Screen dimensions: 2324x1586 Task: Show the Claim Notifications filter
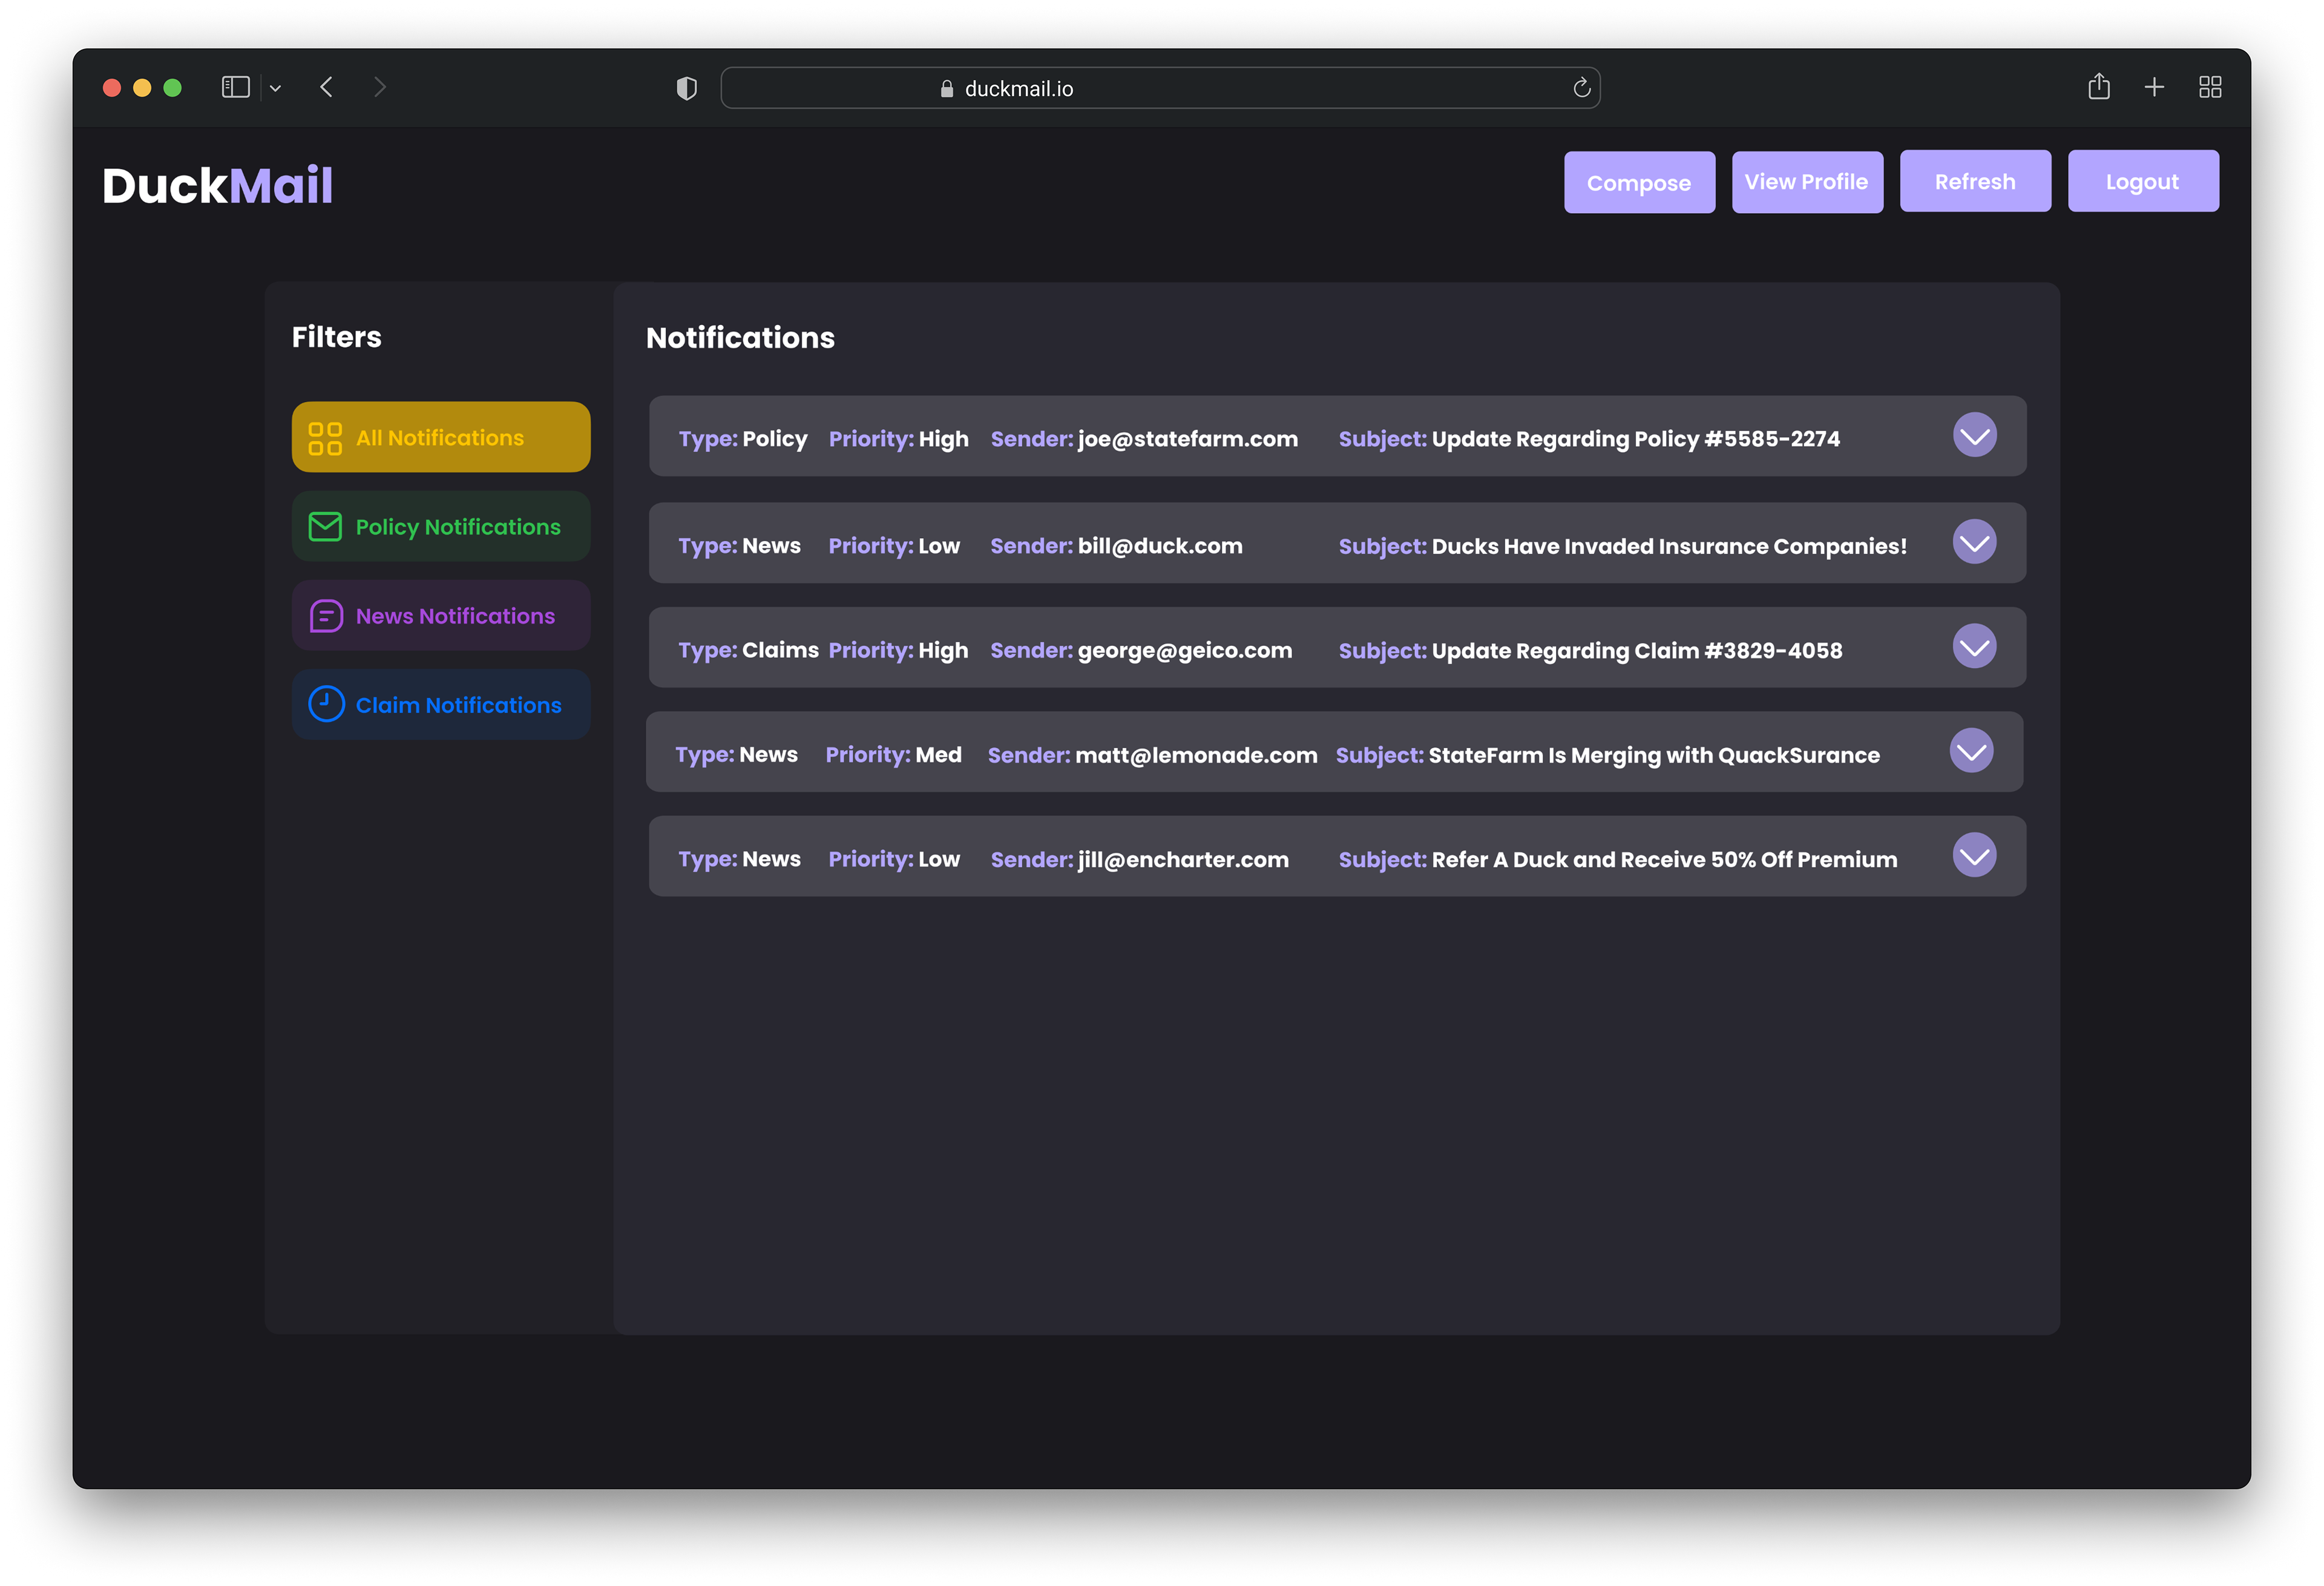441,705
